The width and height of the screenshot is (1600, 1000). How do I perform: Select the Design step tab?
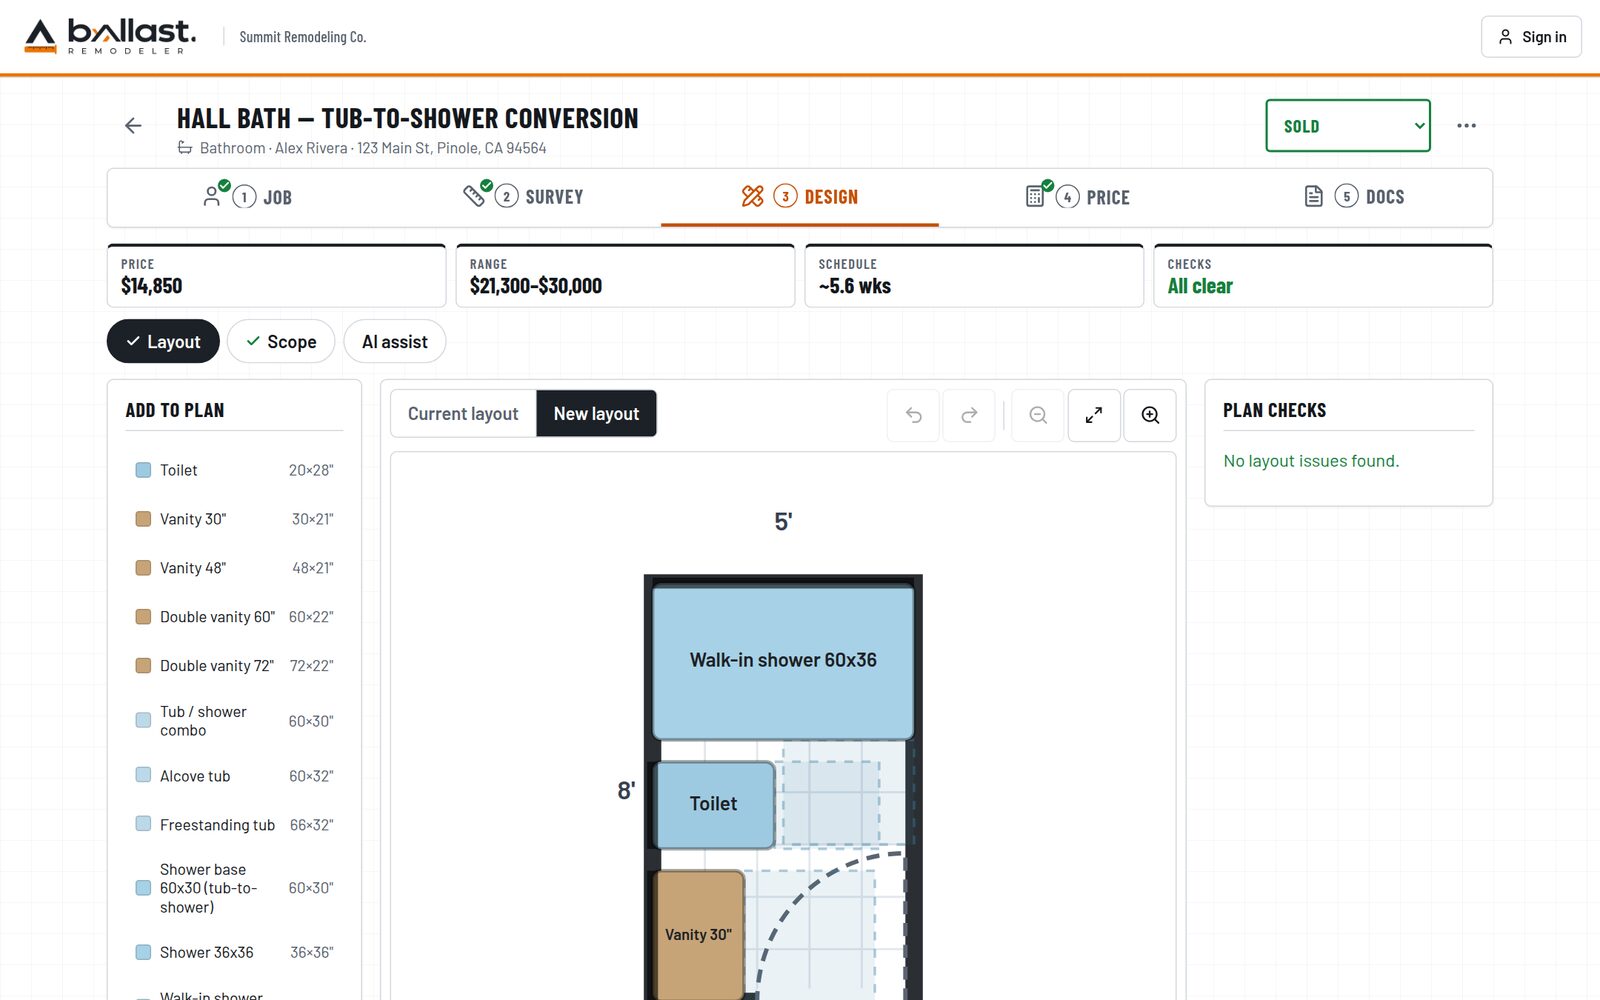[799, 197]
